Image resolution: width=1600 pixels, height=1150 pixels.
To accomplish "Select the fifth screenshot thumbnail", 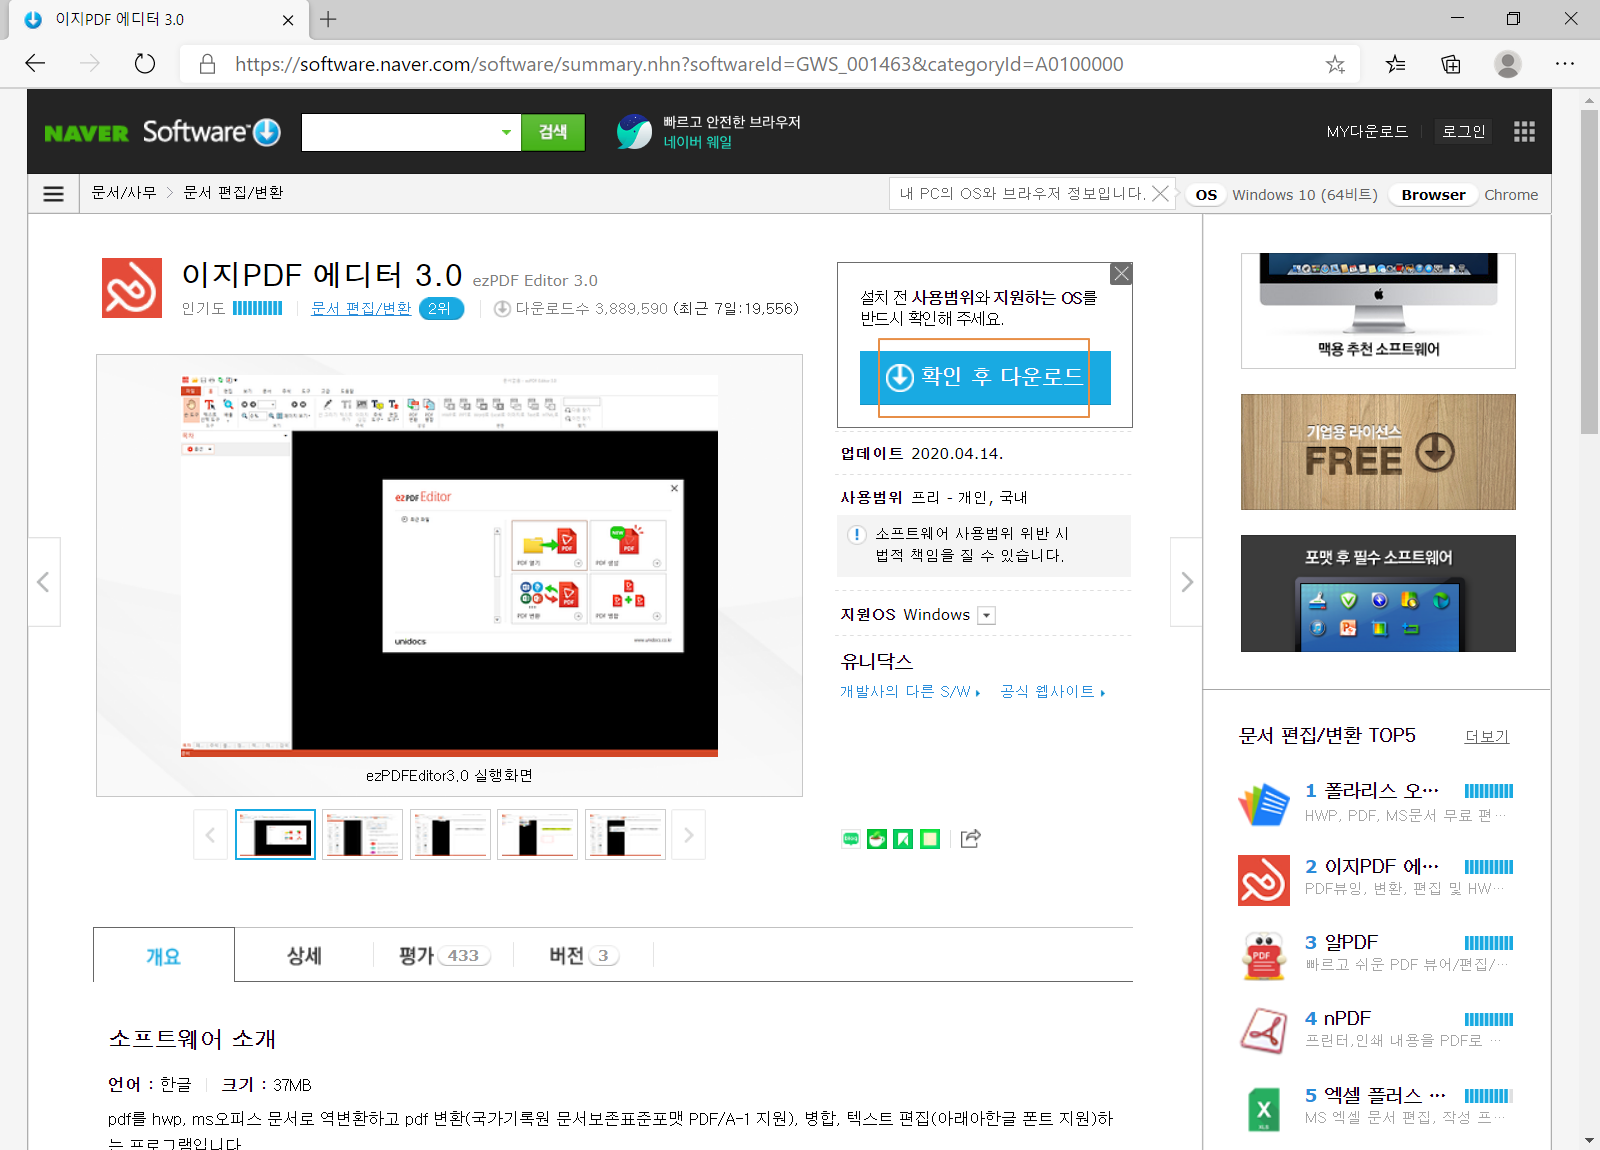I will pos(625,835).
